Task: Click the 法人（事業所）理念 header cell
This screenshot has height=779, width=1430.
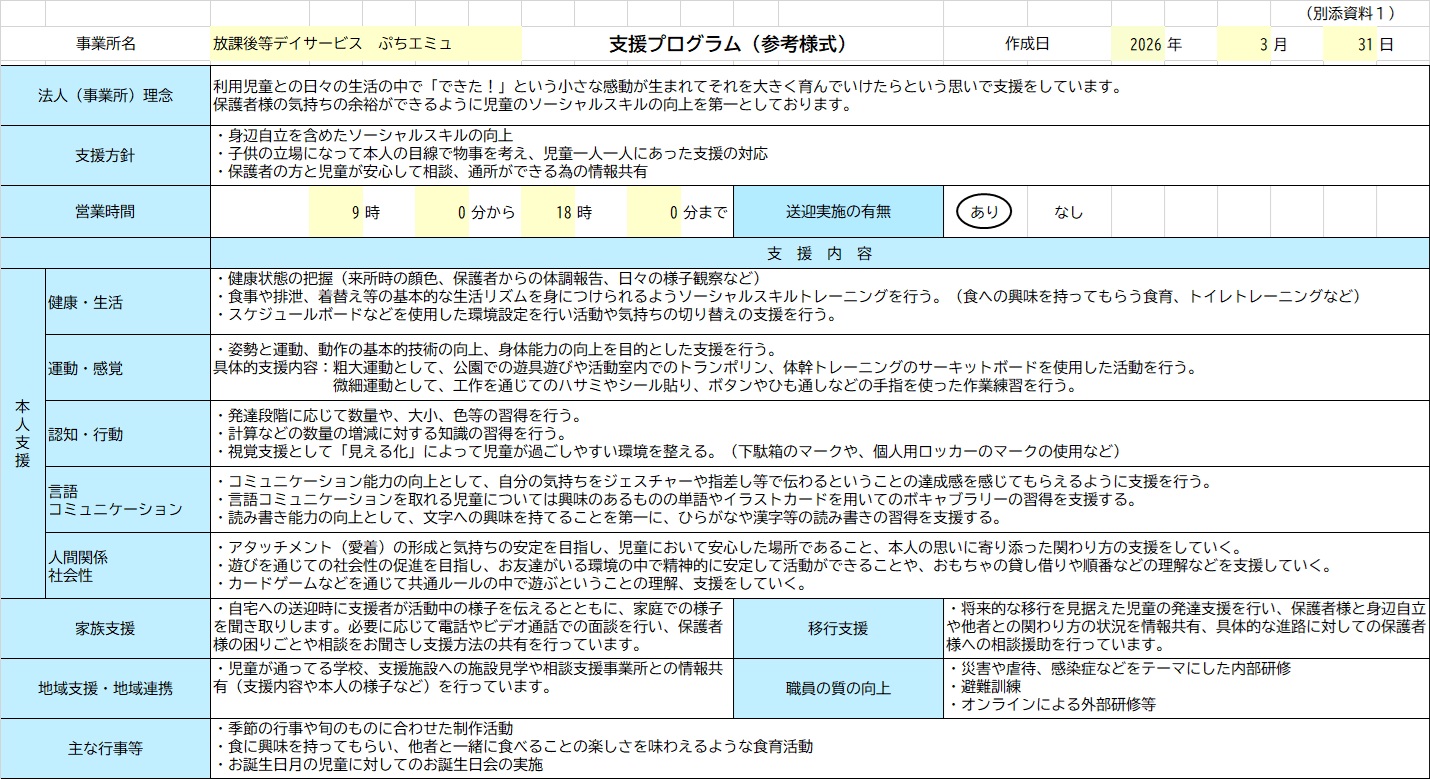Action: point(105,96)
